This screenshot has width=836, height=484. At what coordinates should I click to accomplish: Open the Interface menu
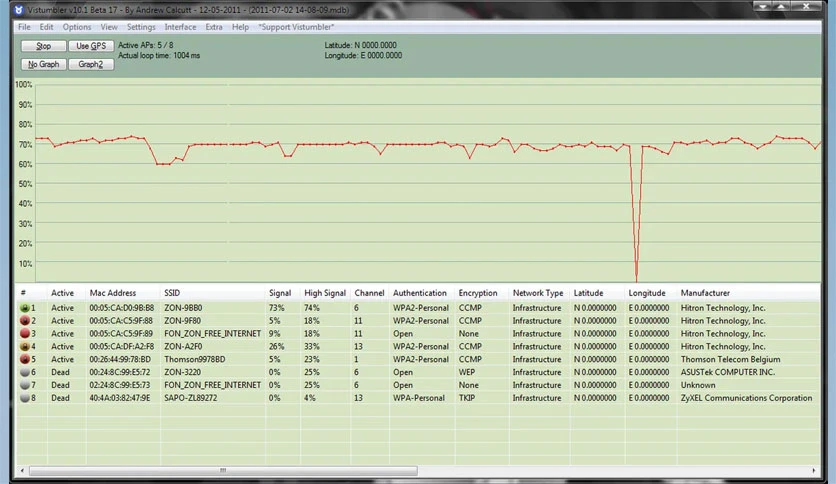click(x=180, y=27)
